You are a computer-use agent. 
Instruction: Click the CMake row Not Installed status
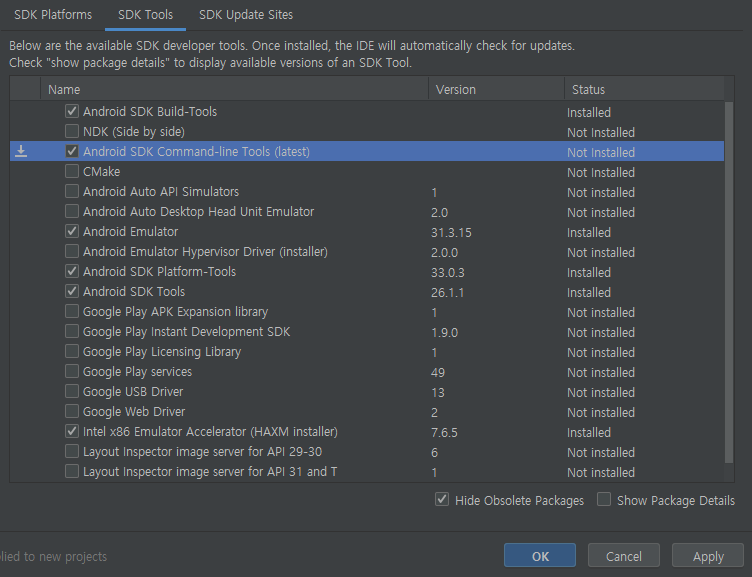[x=601, y=173]
